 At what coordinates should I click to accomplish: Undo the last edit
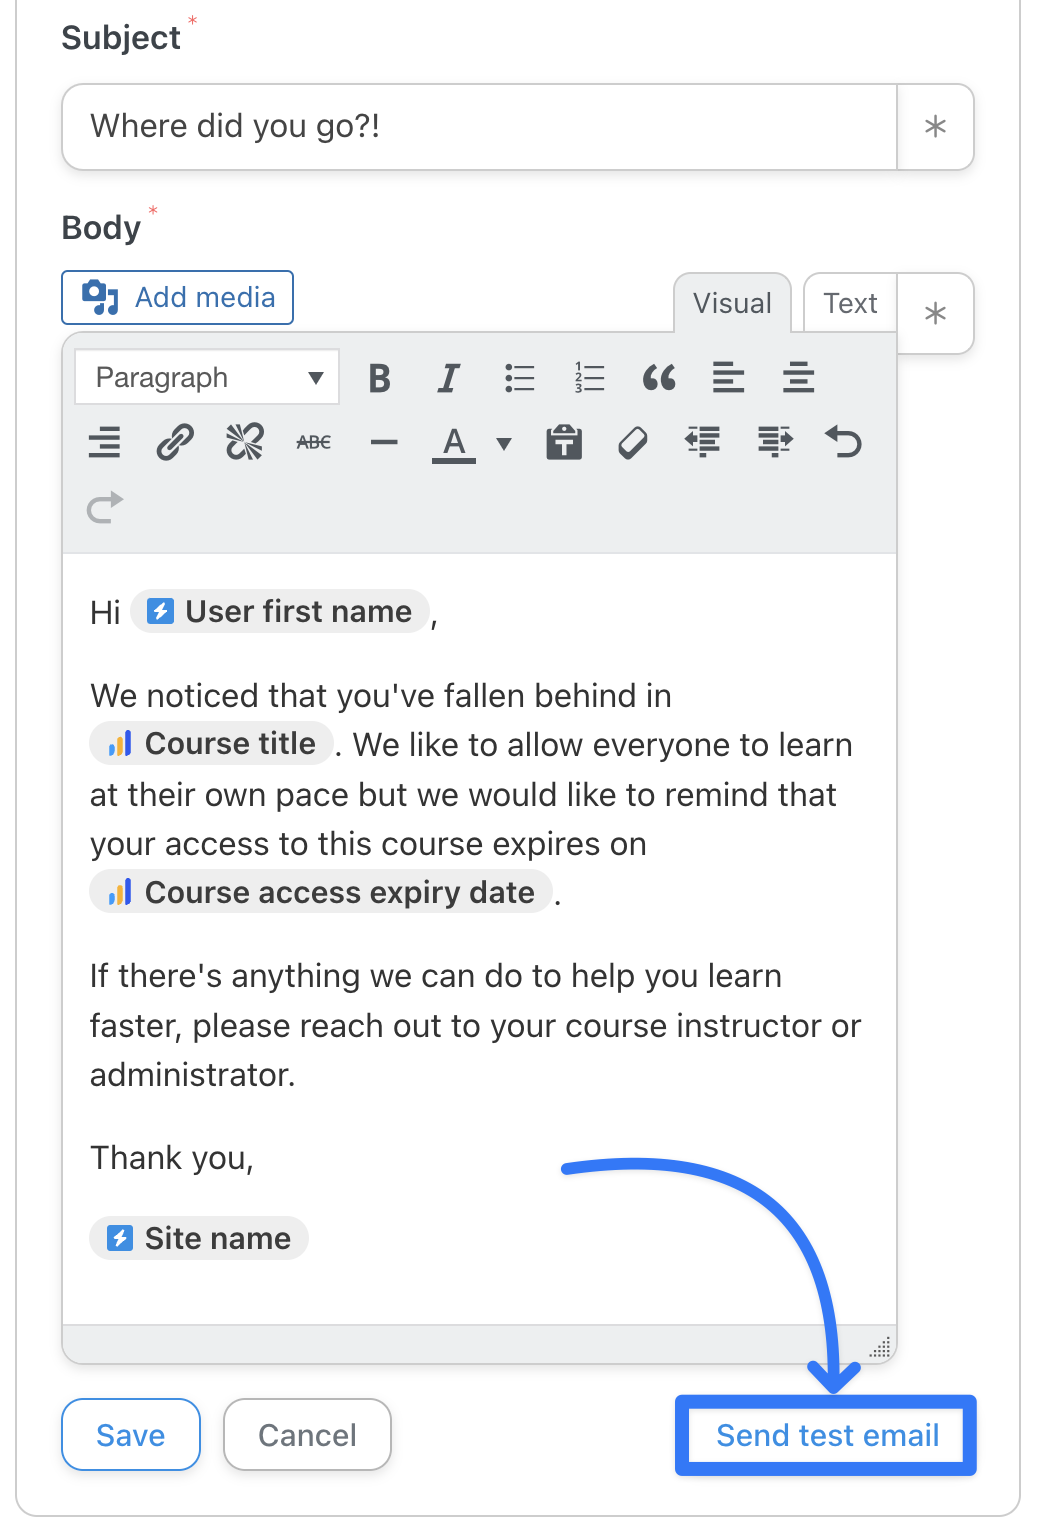[843, 441]
